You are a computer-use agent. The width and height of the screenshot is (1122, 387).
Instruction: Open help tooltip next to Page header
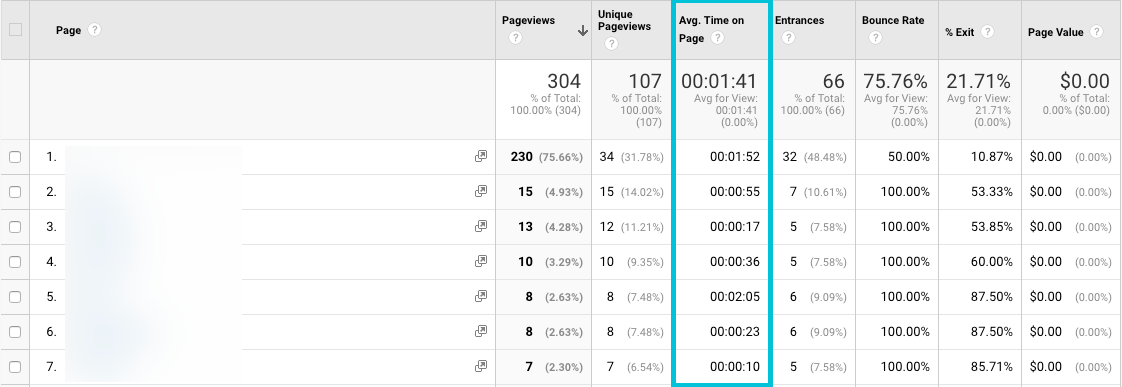94,30
